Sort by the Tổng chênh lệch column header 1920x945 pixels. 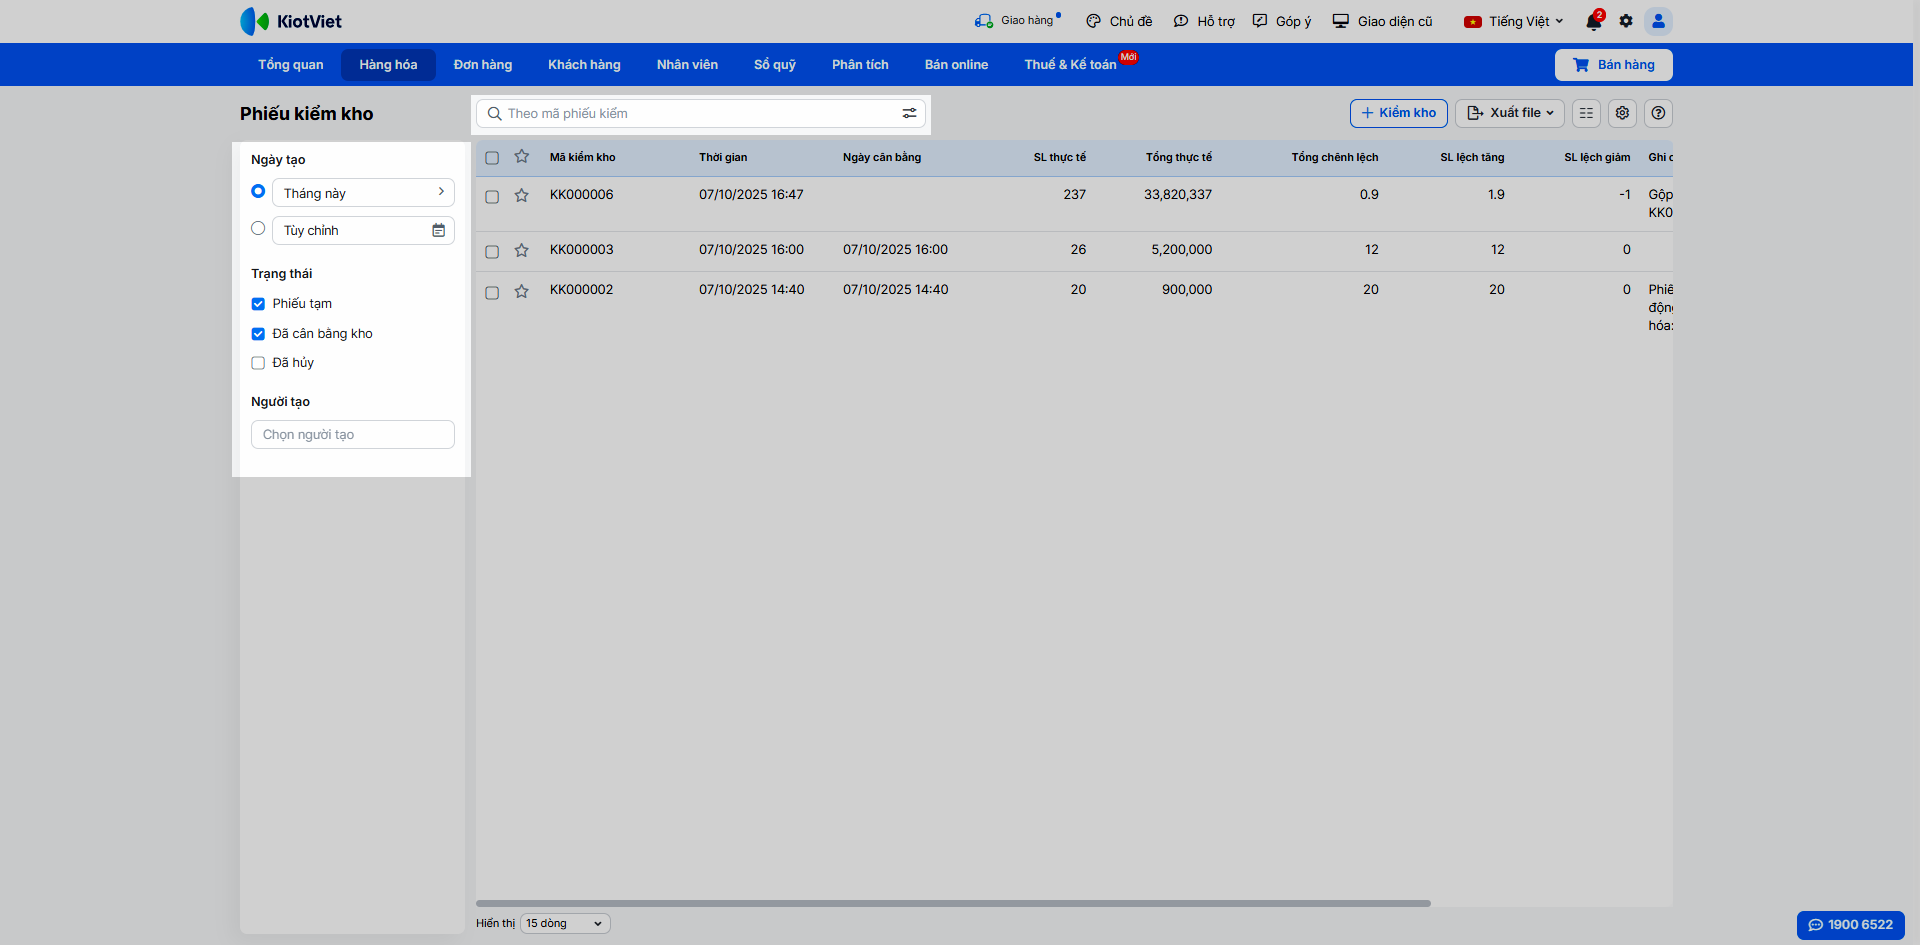click(x=1335, y=157)
